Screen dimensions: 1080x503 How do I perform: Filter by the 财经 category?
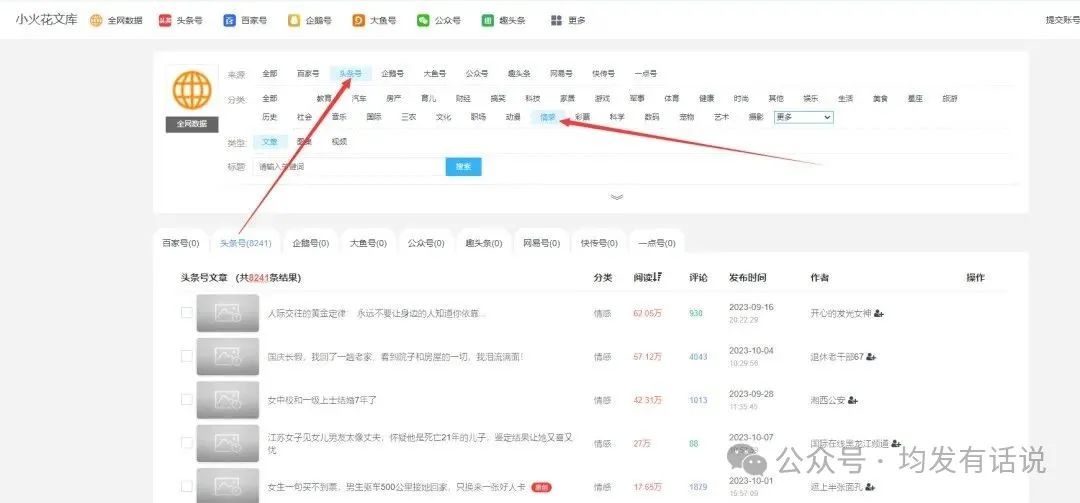pos(464,99)
